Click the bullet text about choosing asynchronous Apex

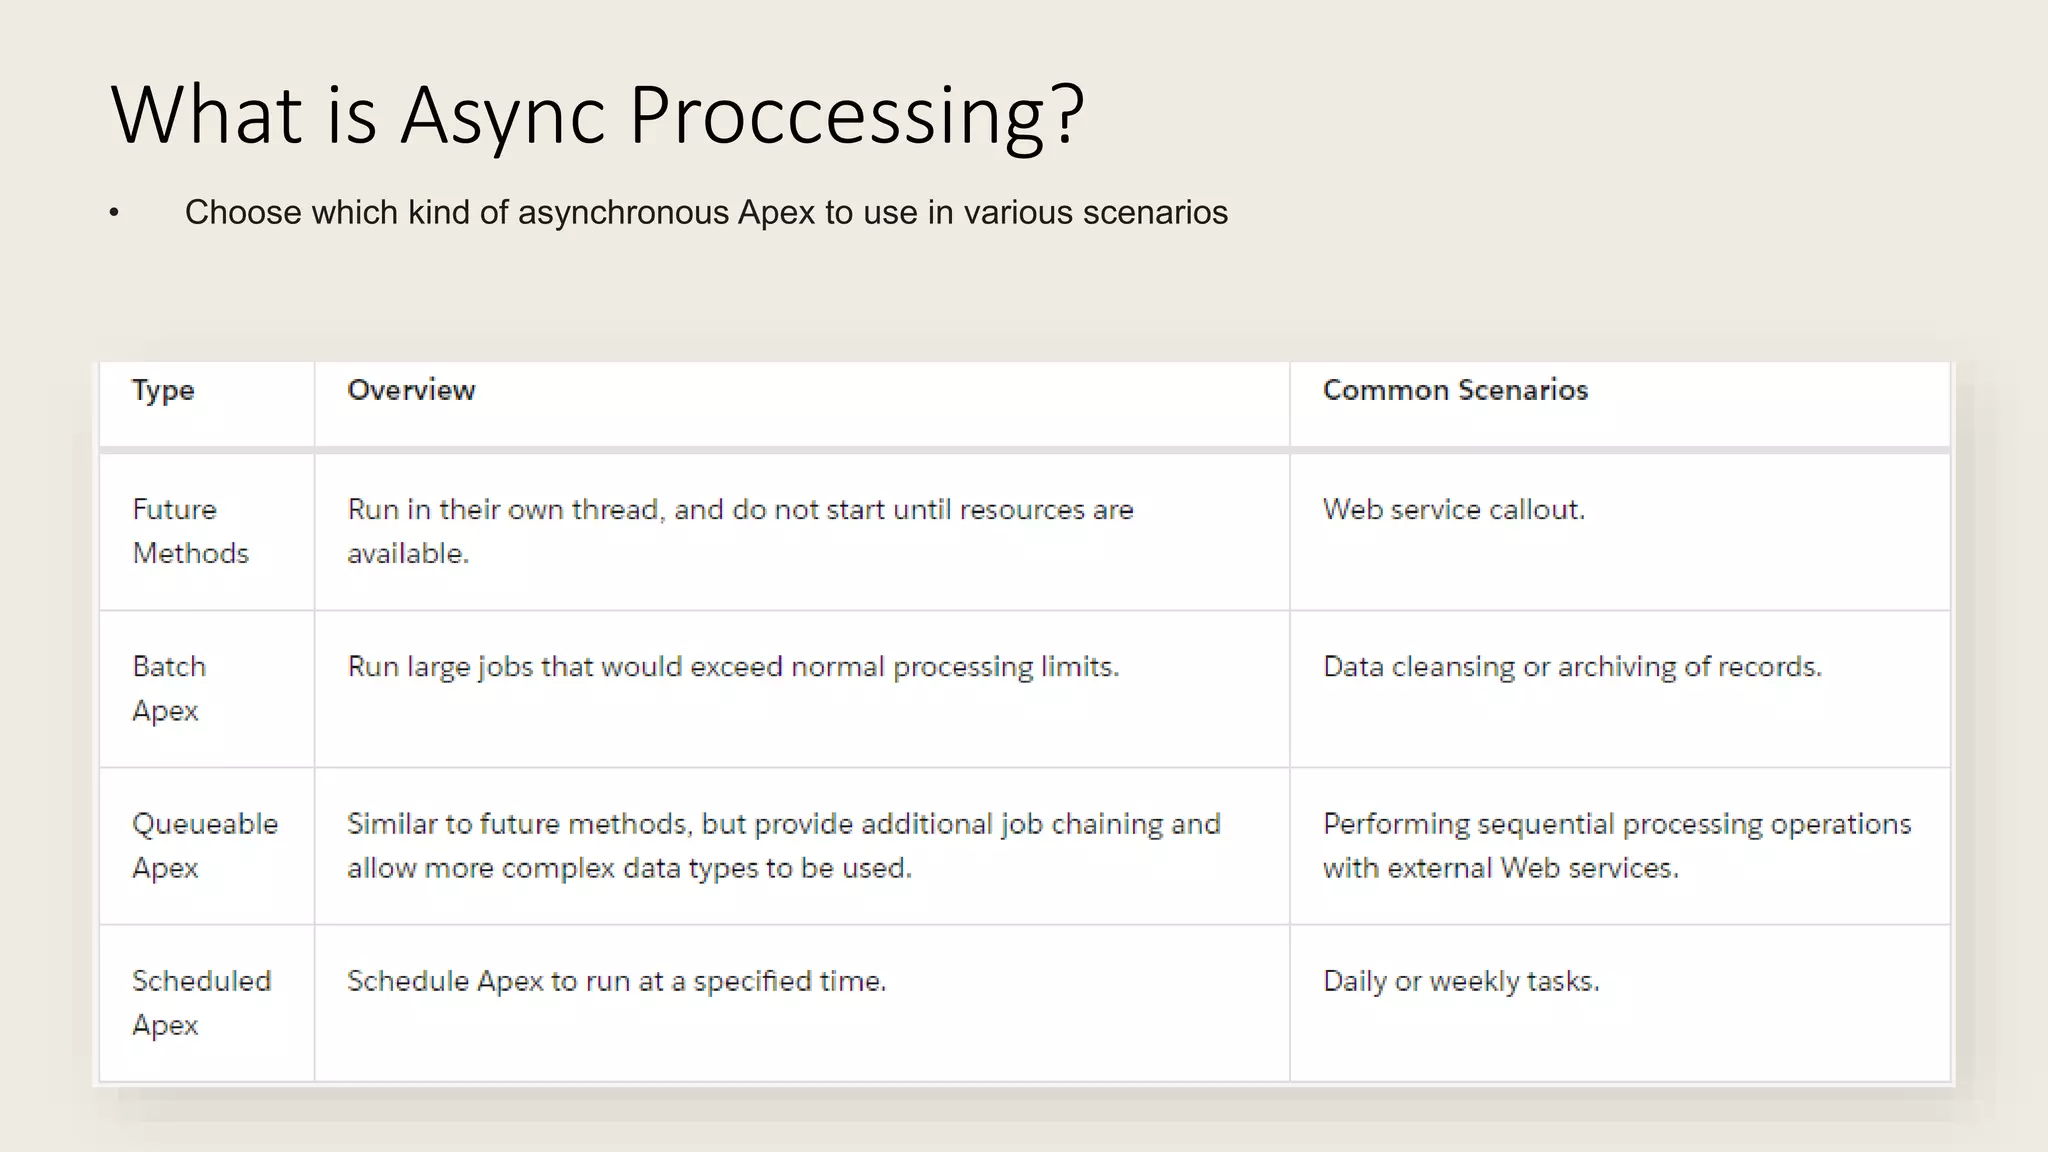click(x=706, y=213)
